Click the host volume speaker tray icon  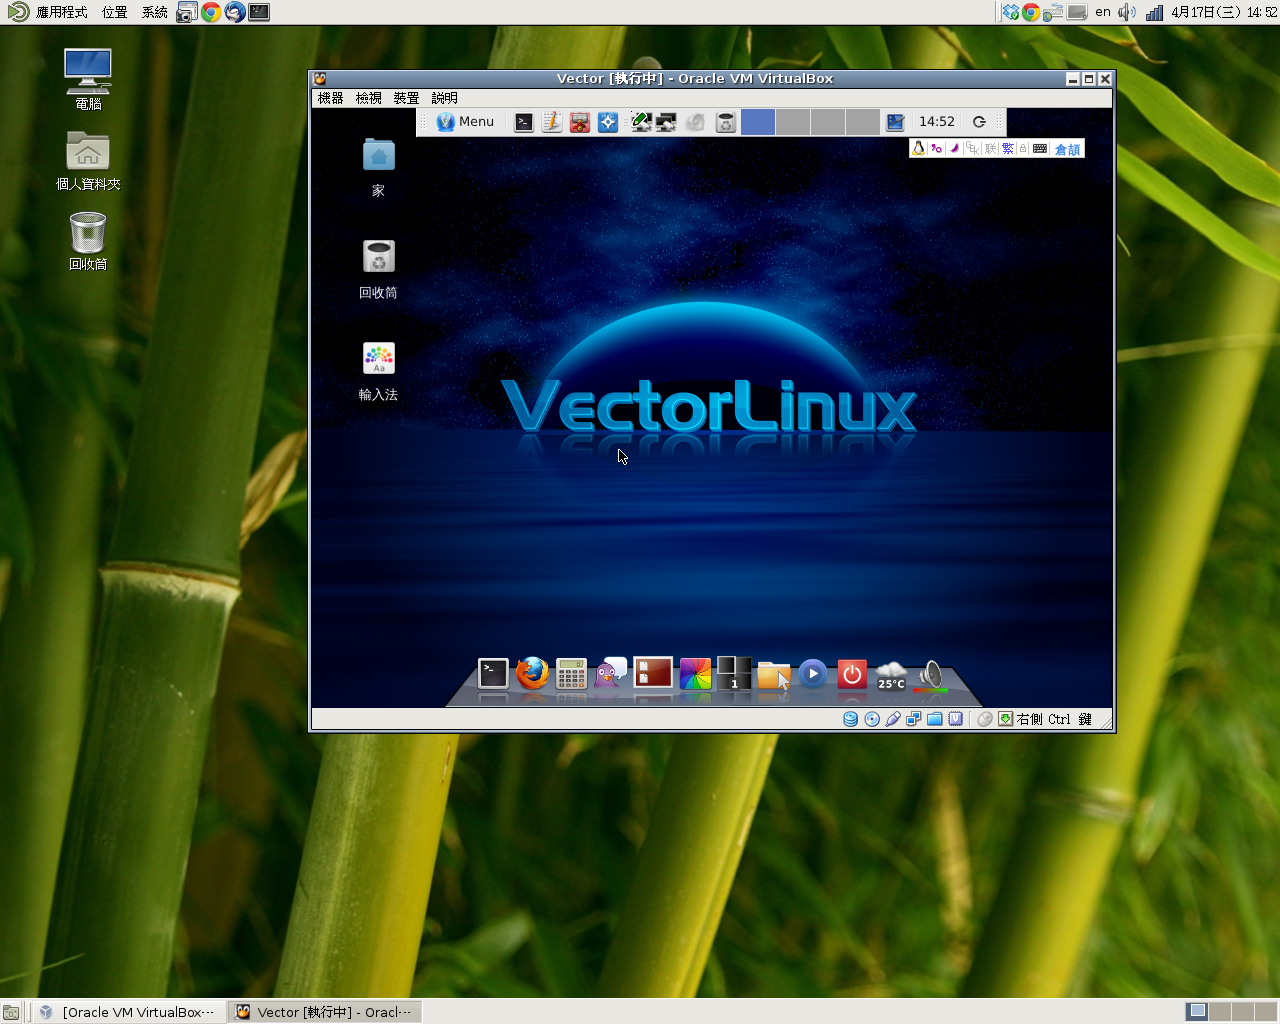point(1127,12)
